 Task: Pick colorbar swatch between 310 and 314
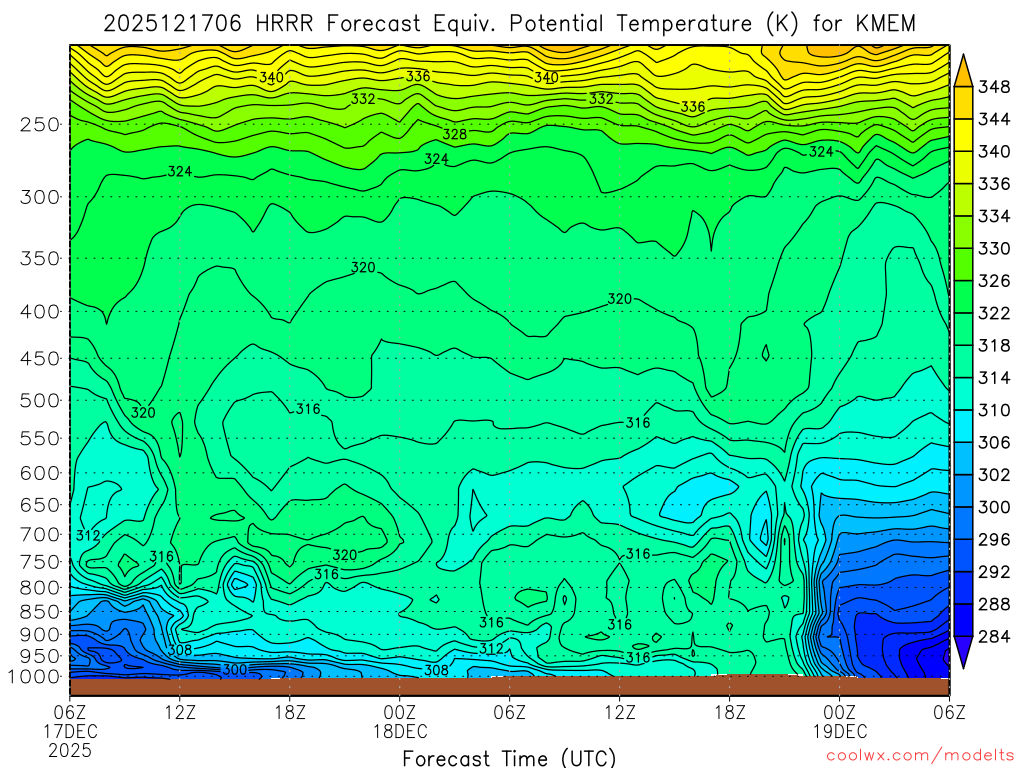tap(963, 394)
